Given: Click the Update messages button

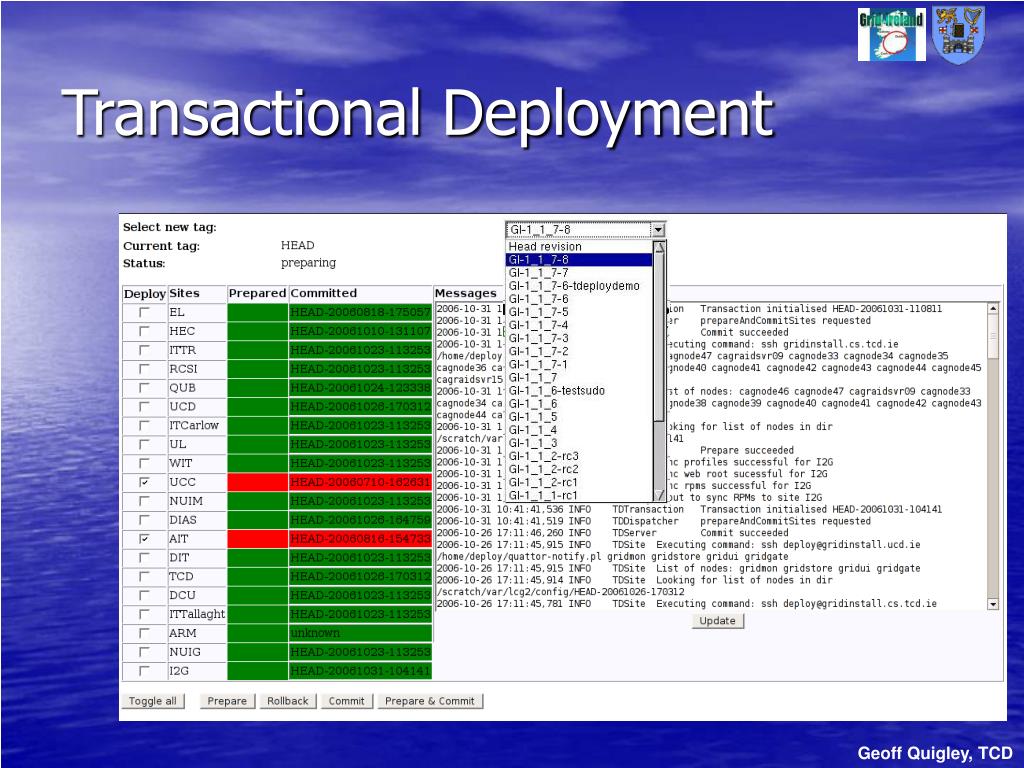Looking at the screenshot, I should 718,620.
